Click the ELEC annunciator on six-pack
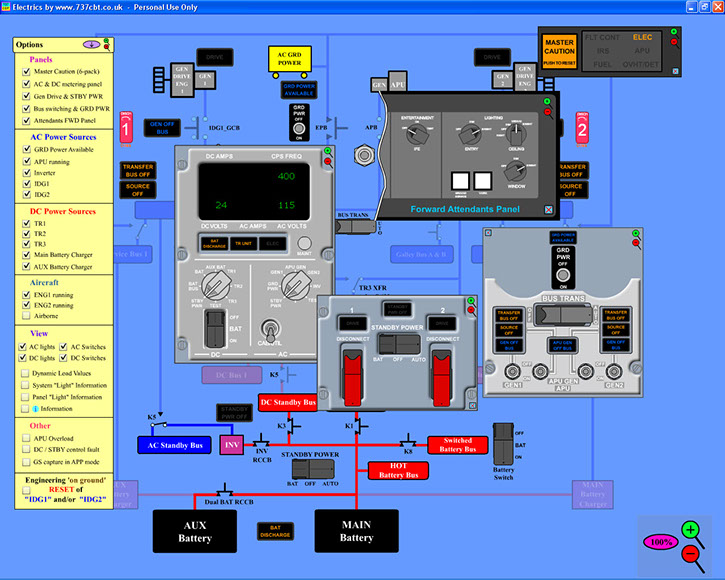The image size is (725, 580). 641,37
